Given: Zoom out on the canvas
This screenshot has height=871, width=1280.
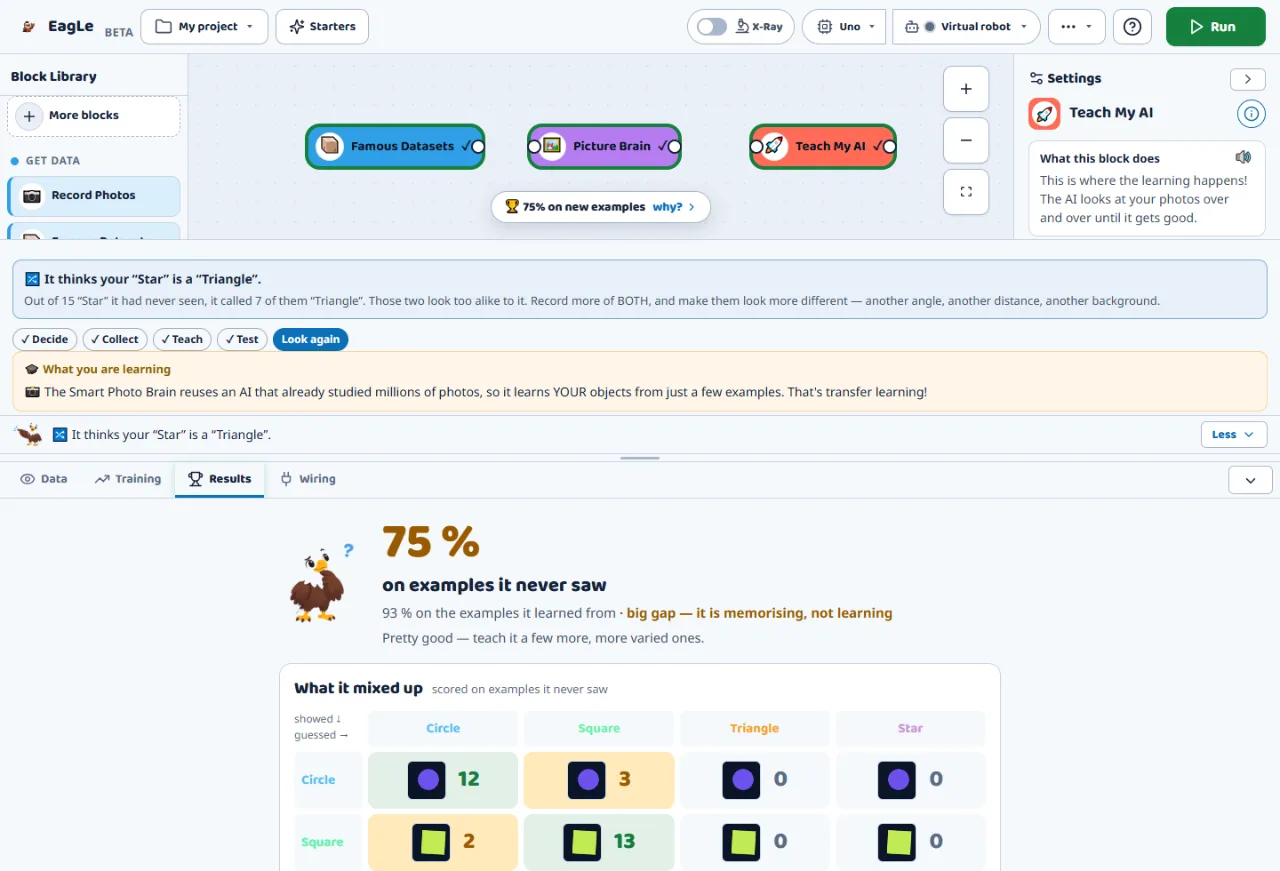Looking at the screenshot, I should (966, 141).
